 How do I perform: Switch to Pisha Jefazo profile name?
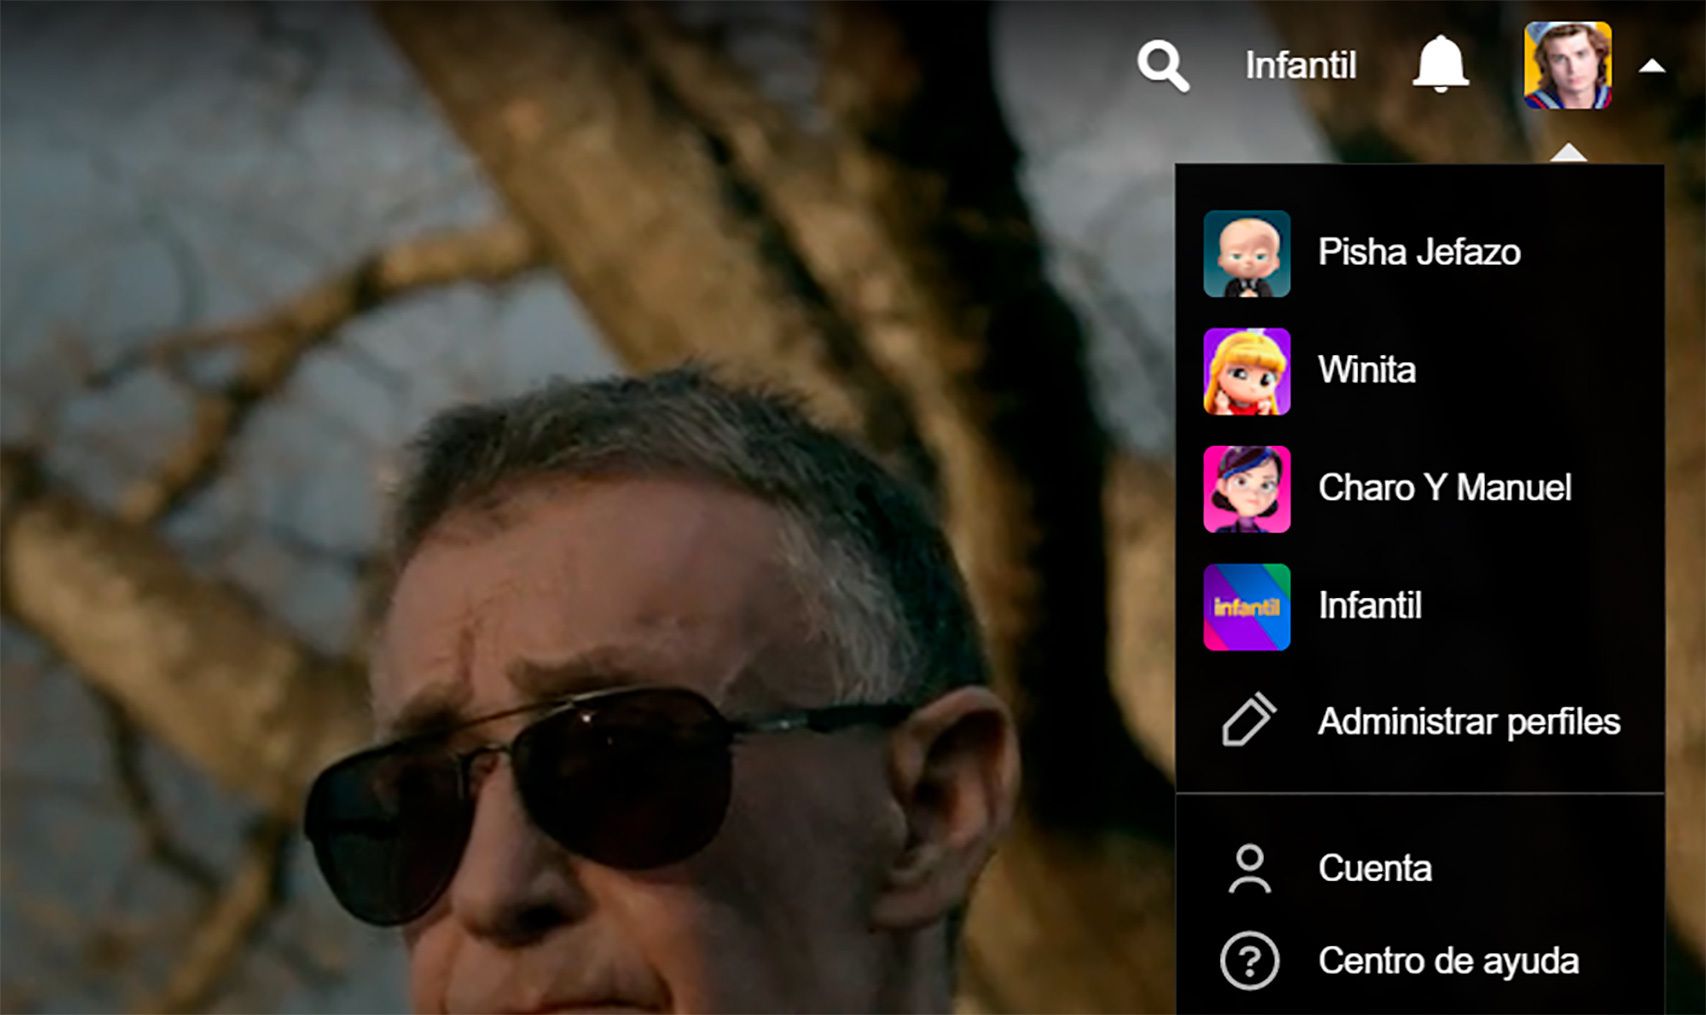(1419, 252)
